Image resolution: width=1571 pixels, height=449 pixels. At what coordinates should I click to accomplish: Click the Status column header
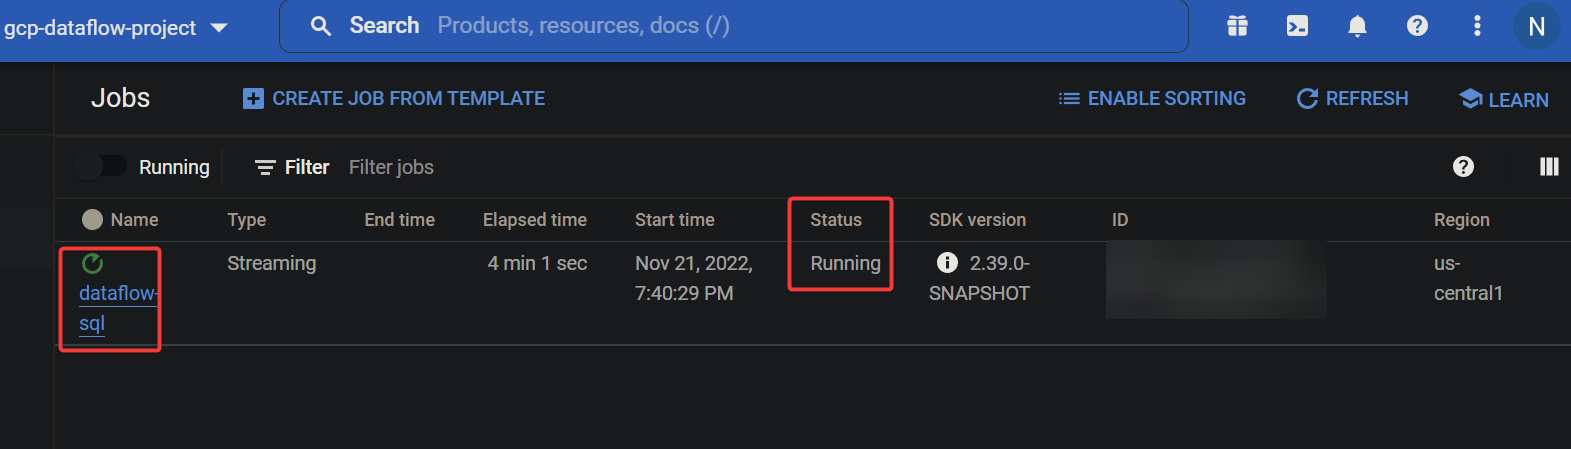(836, 220)
